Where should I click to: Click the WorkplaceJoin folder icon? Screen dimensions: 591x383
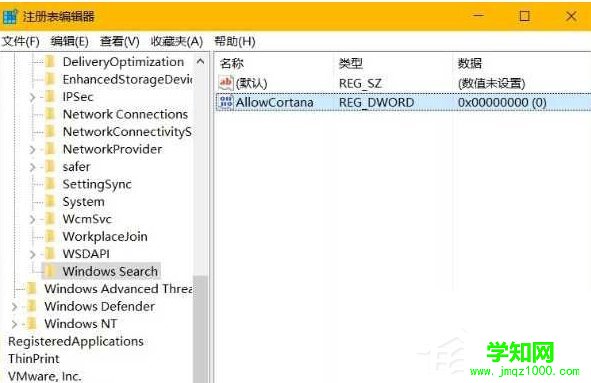pyautogui.click(x=51, y=236)
